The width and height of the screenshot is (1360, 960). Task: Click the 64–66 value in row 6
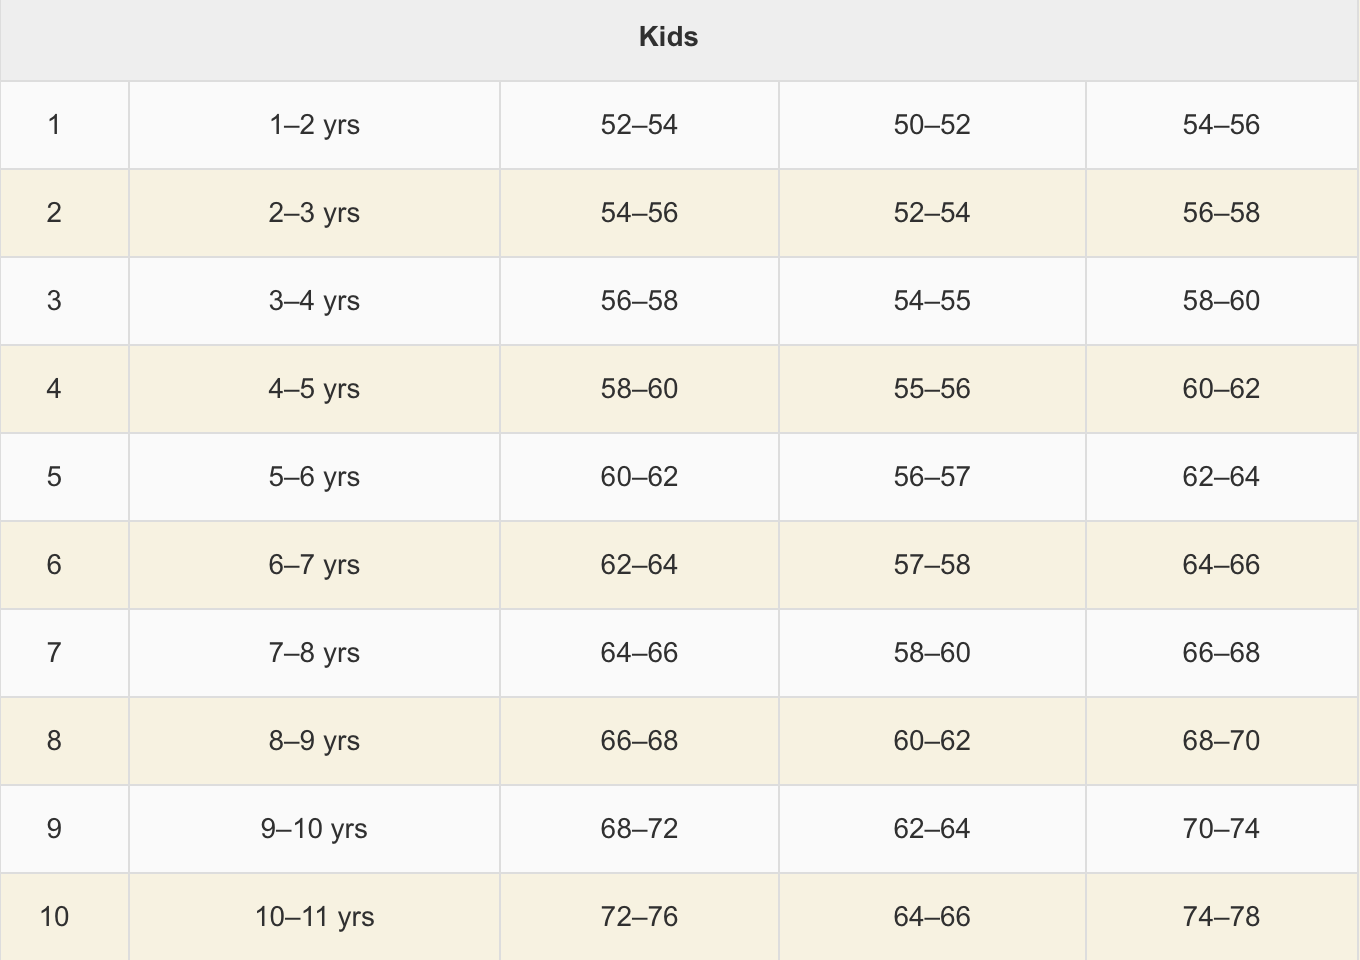[x=1222, y=565]
